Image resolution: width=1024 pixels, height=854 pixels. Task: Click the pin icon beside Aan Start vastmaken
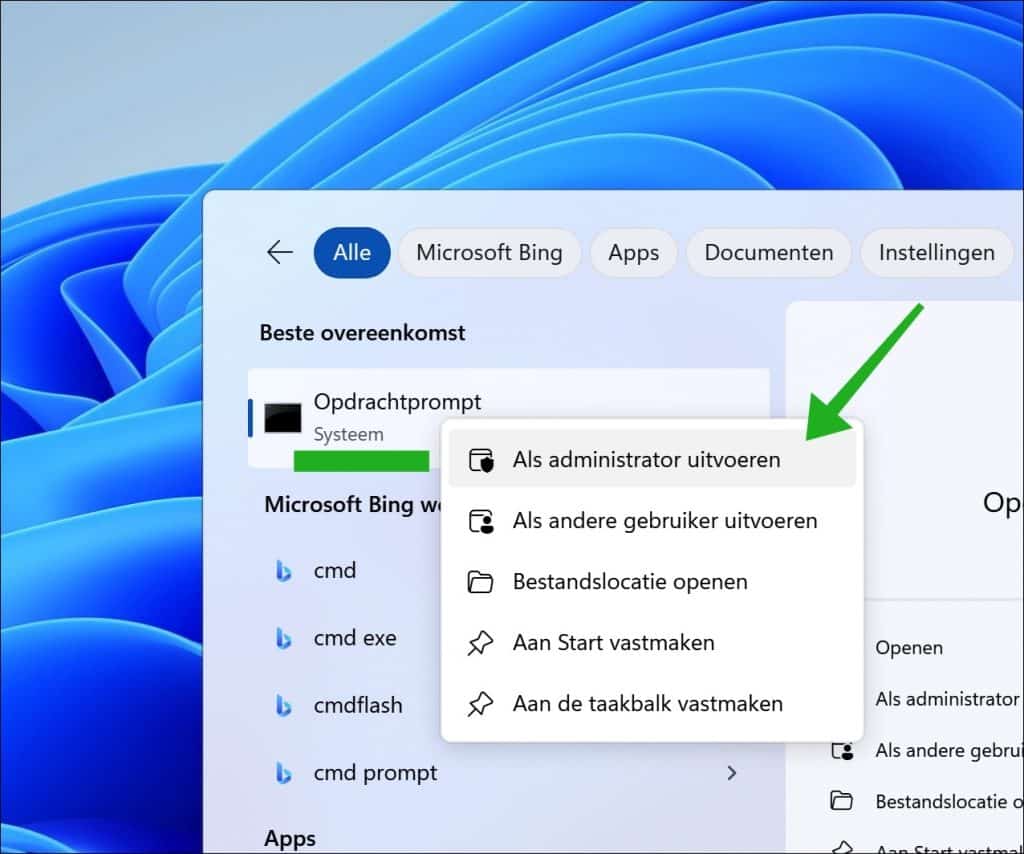480,643
